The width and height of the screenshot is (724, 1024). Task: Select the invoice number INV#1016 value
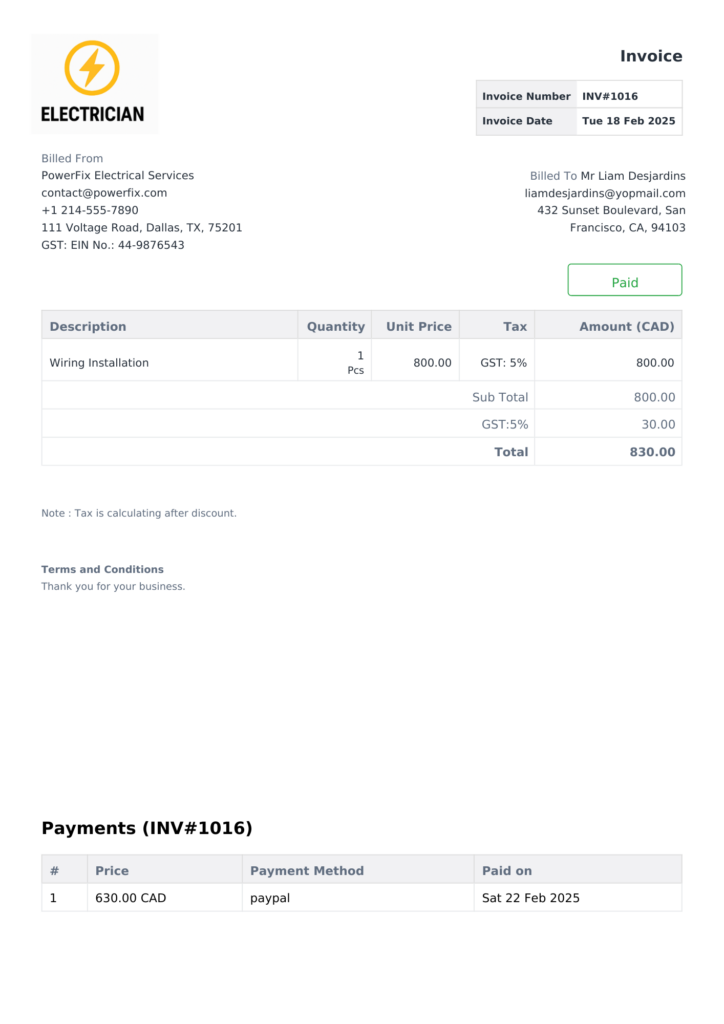pyautogui.click(x=610, y=96)
